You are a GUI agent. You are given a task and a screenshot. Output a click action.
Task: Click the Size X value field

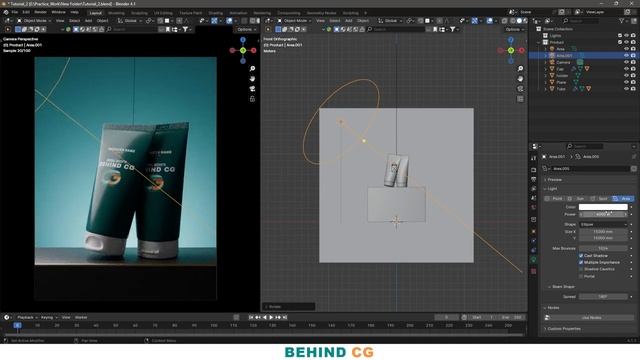coord(603,231)
